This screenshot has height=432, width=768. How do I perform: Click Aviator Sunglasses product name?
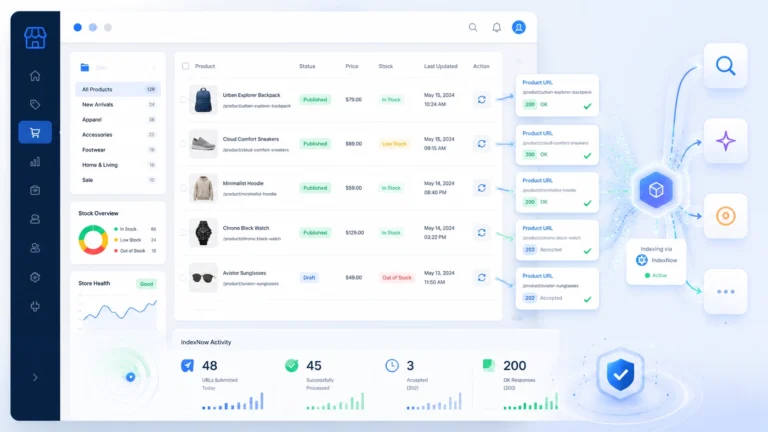(244, 273)
